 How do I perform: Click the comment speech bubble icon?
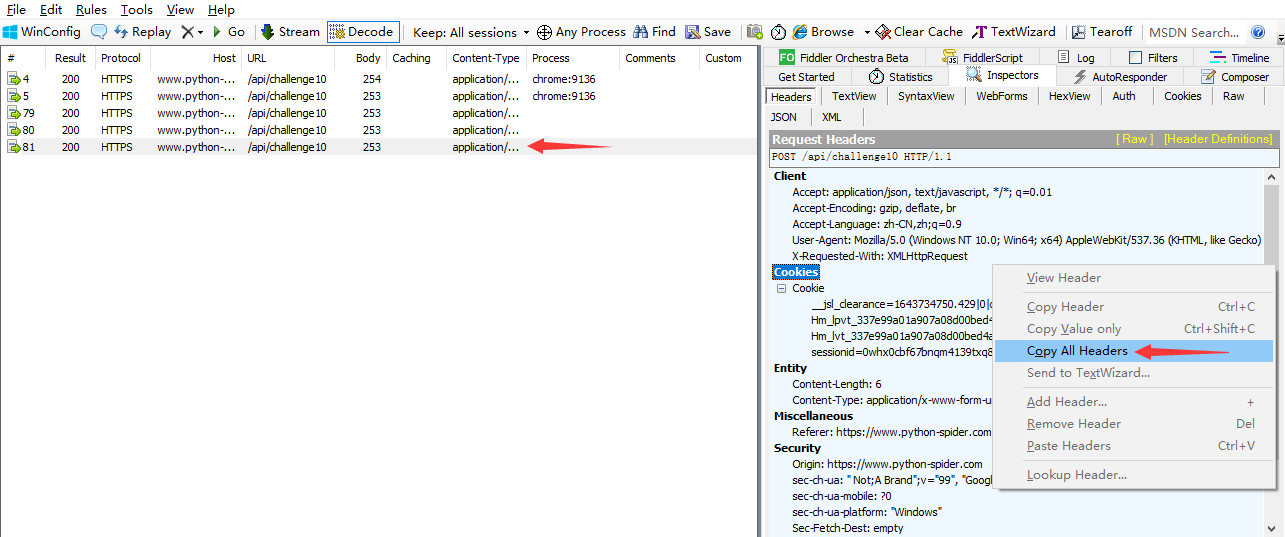click(99, 32)
